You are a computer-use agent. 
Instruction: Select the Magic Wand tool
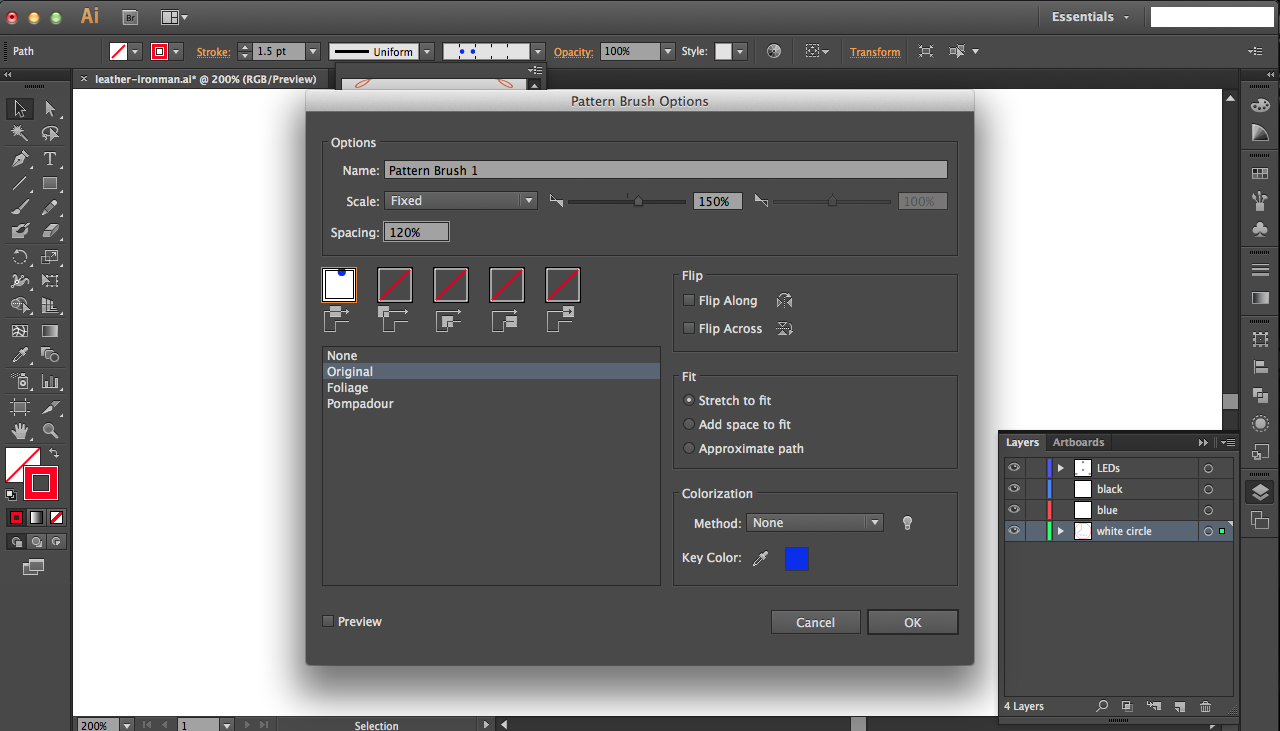coord(19,133)
